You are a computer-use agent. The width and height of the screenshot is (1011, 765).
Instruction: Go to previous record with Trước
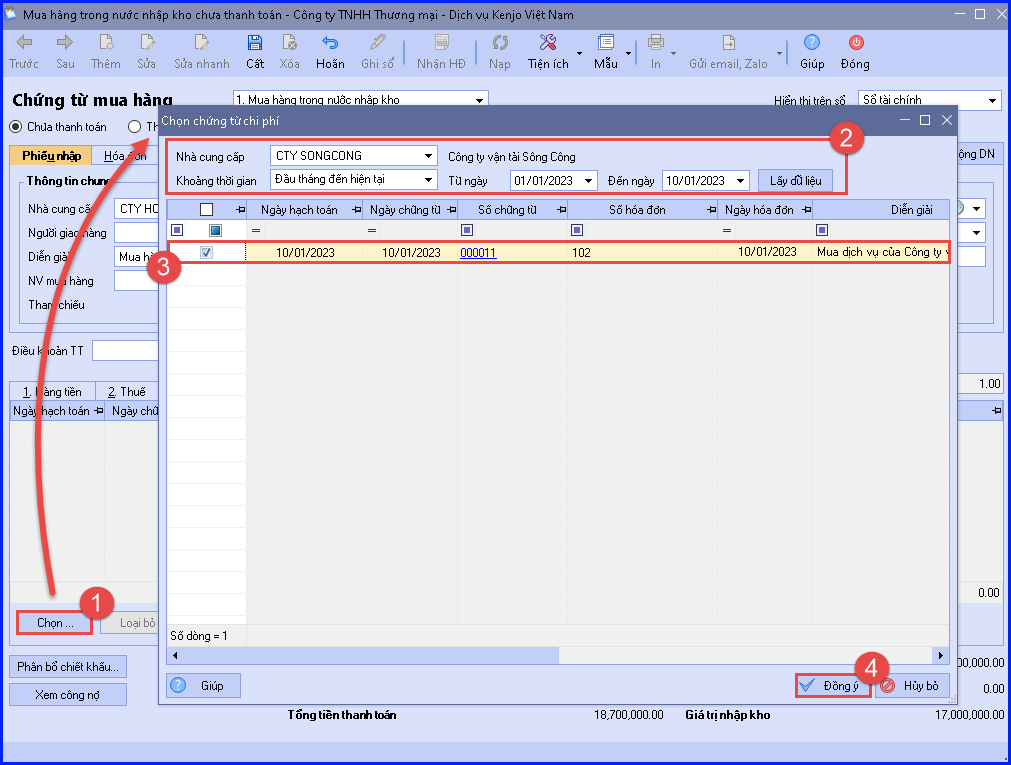(24, 52)
